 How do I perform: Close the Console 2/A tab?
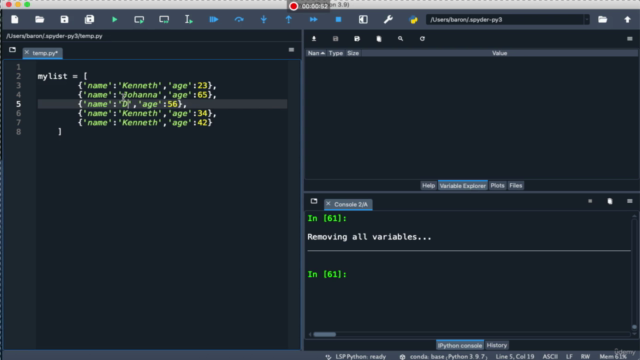coord(329,204)
